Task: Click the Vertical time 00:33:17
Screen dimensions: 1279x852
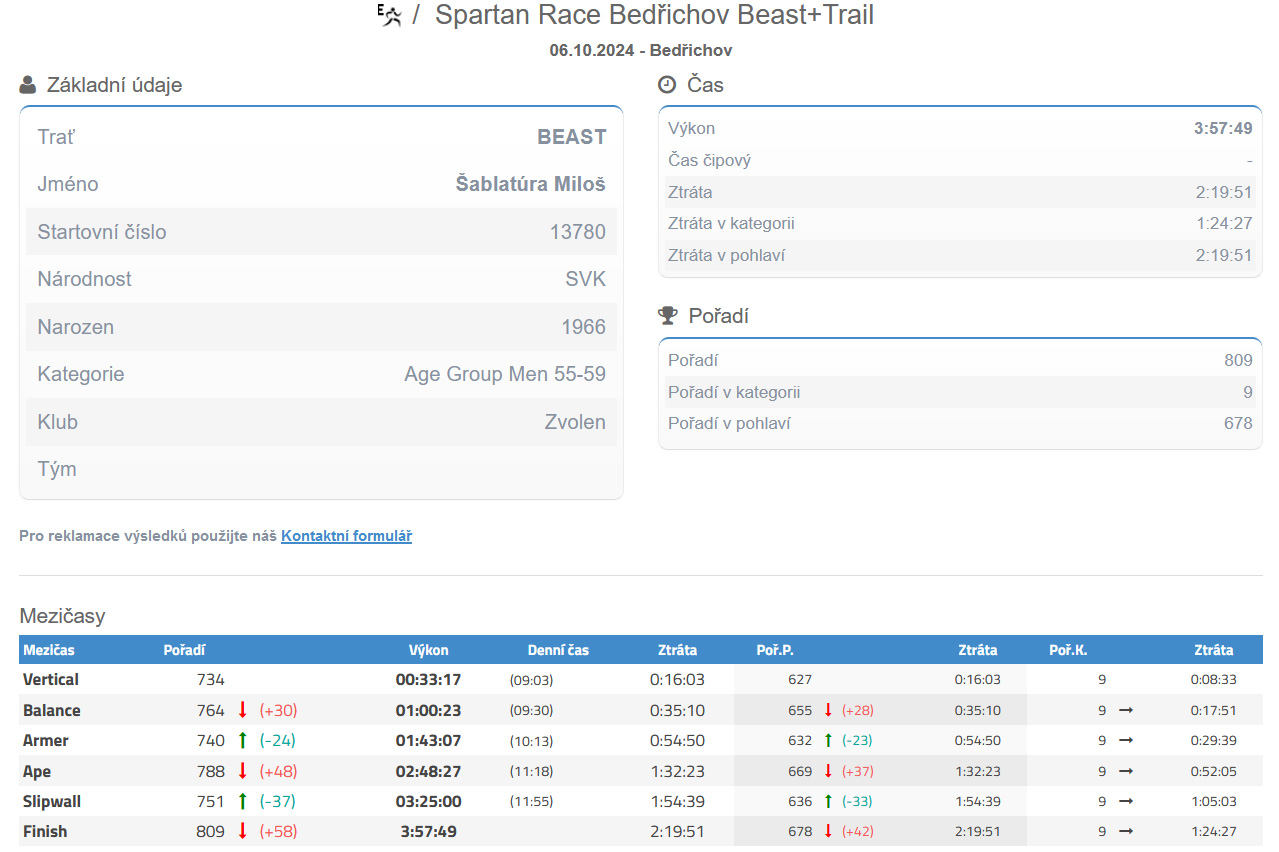Action: (x=428, y=679)
